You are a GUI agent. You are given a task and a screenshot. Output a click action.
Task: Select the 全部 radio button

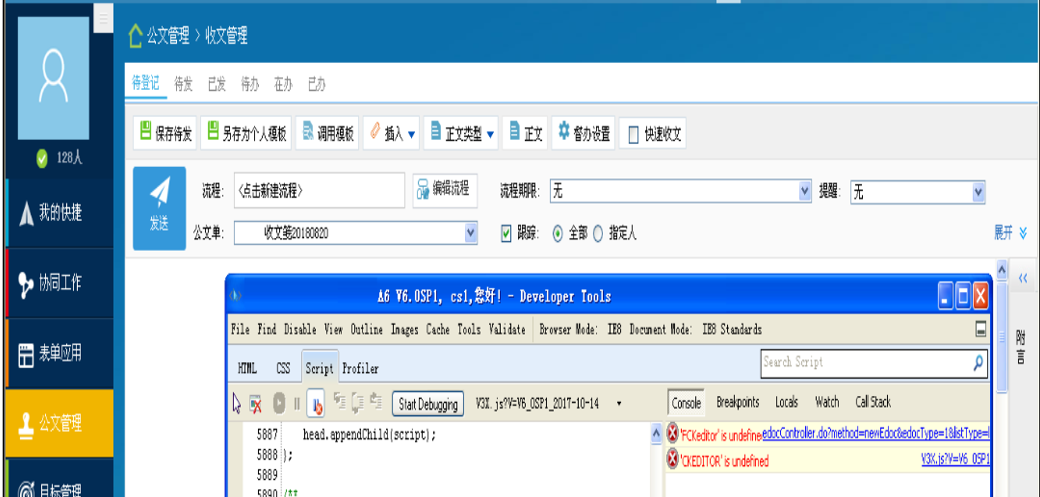point(558,233)
